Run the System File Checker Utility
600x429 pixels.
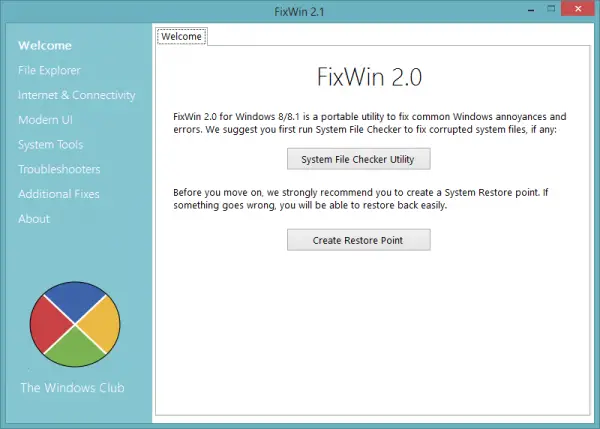point(359,159)
